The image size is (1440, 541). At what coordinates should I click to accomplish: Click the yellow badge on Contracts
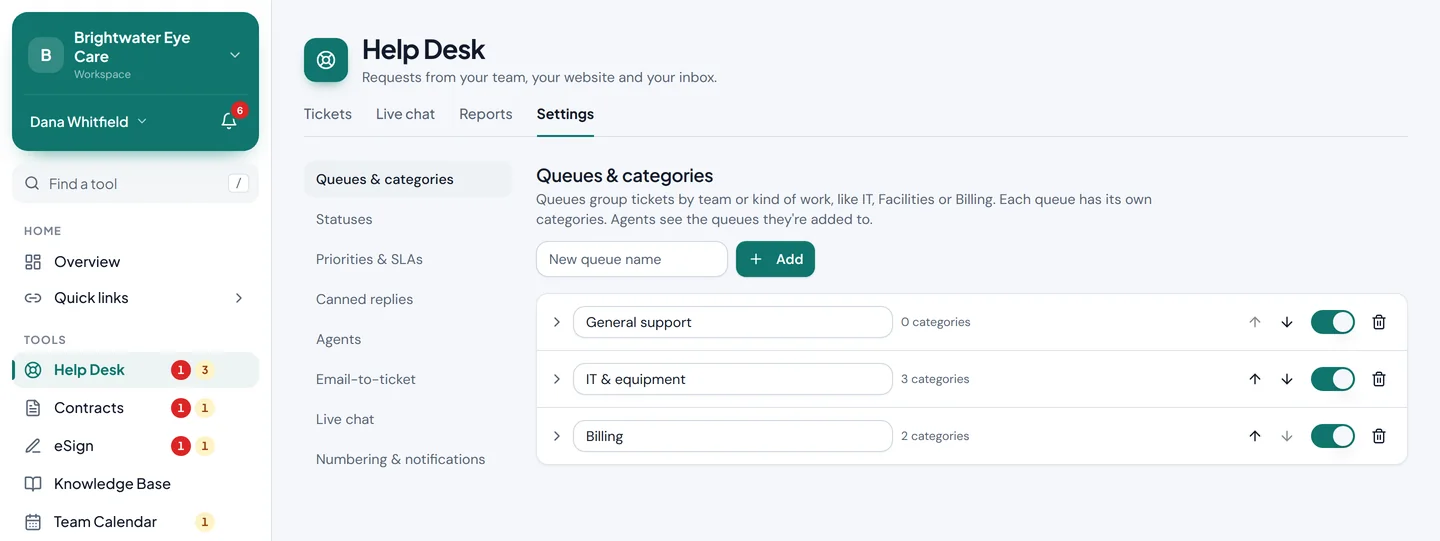pyautogui.click(x=205, y=408)
